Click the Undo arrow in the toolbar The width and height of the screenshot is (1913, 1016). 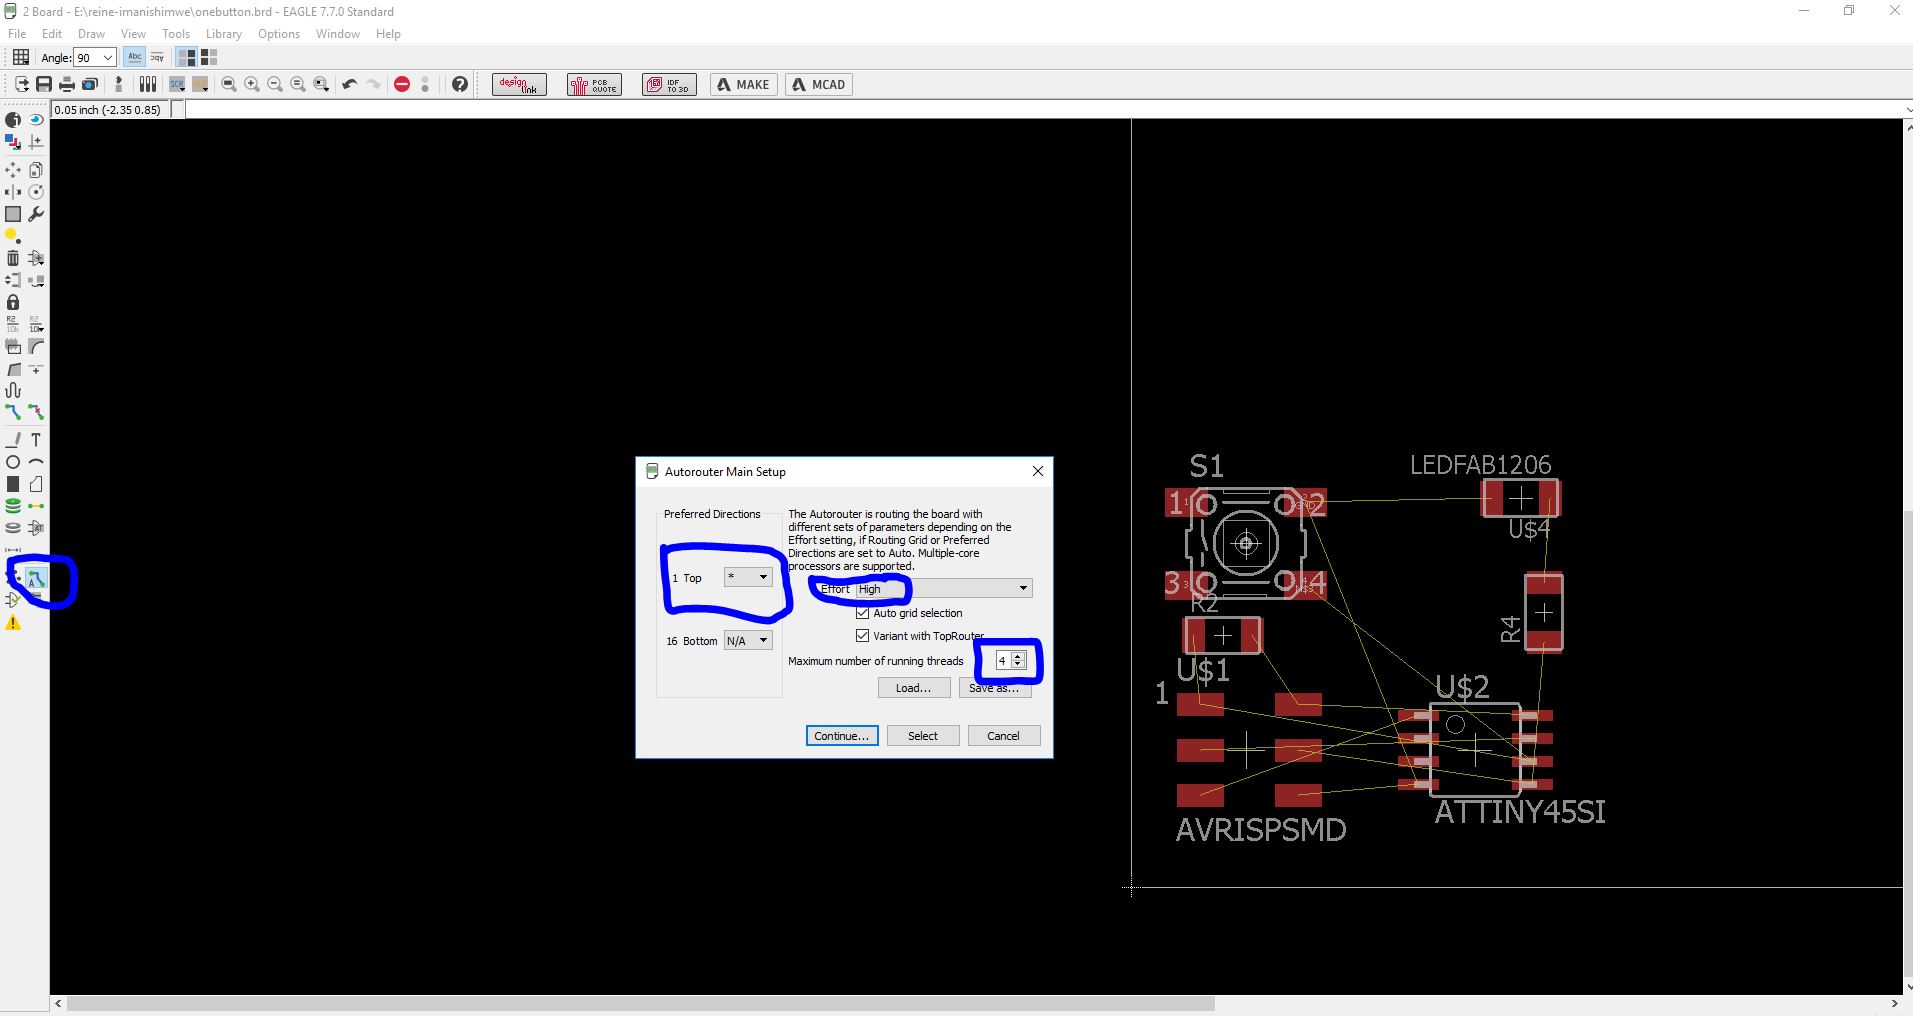(x=349, y=84)
